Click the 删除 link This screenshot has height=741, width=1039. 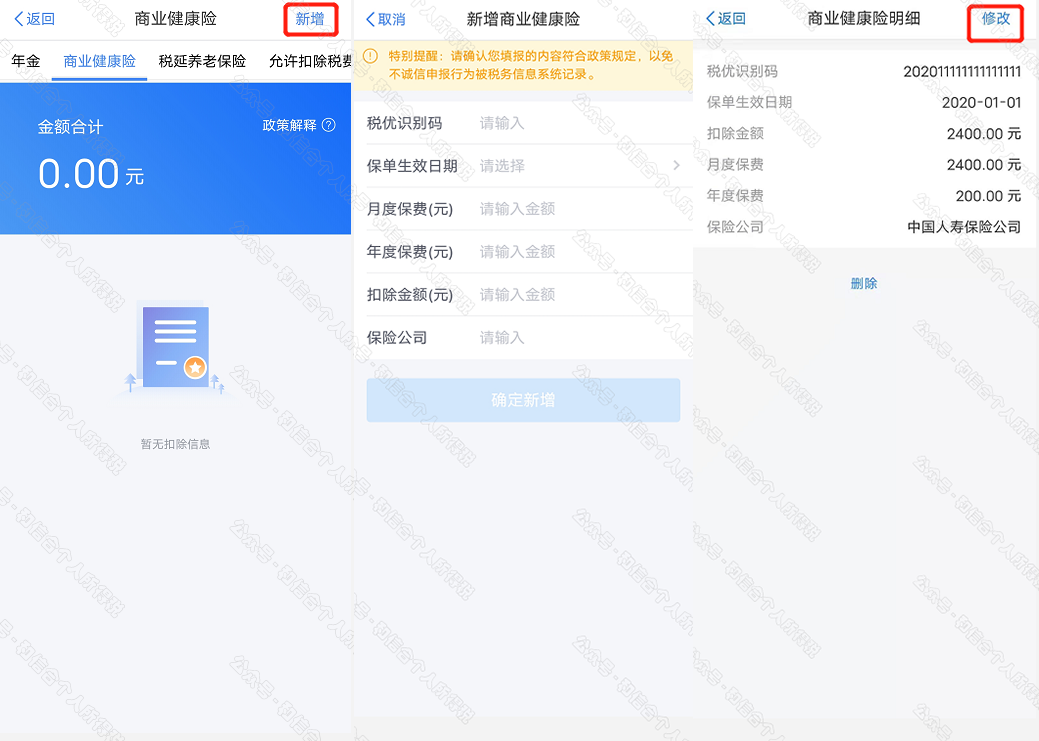(864, 284)
